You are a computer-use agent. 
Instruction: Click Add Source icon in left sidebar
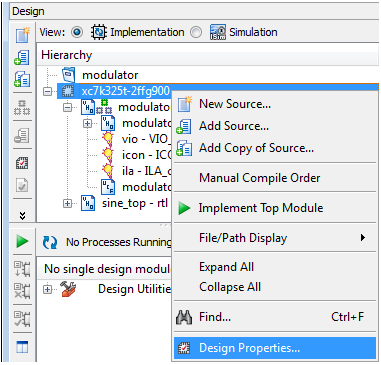[22, 57]
